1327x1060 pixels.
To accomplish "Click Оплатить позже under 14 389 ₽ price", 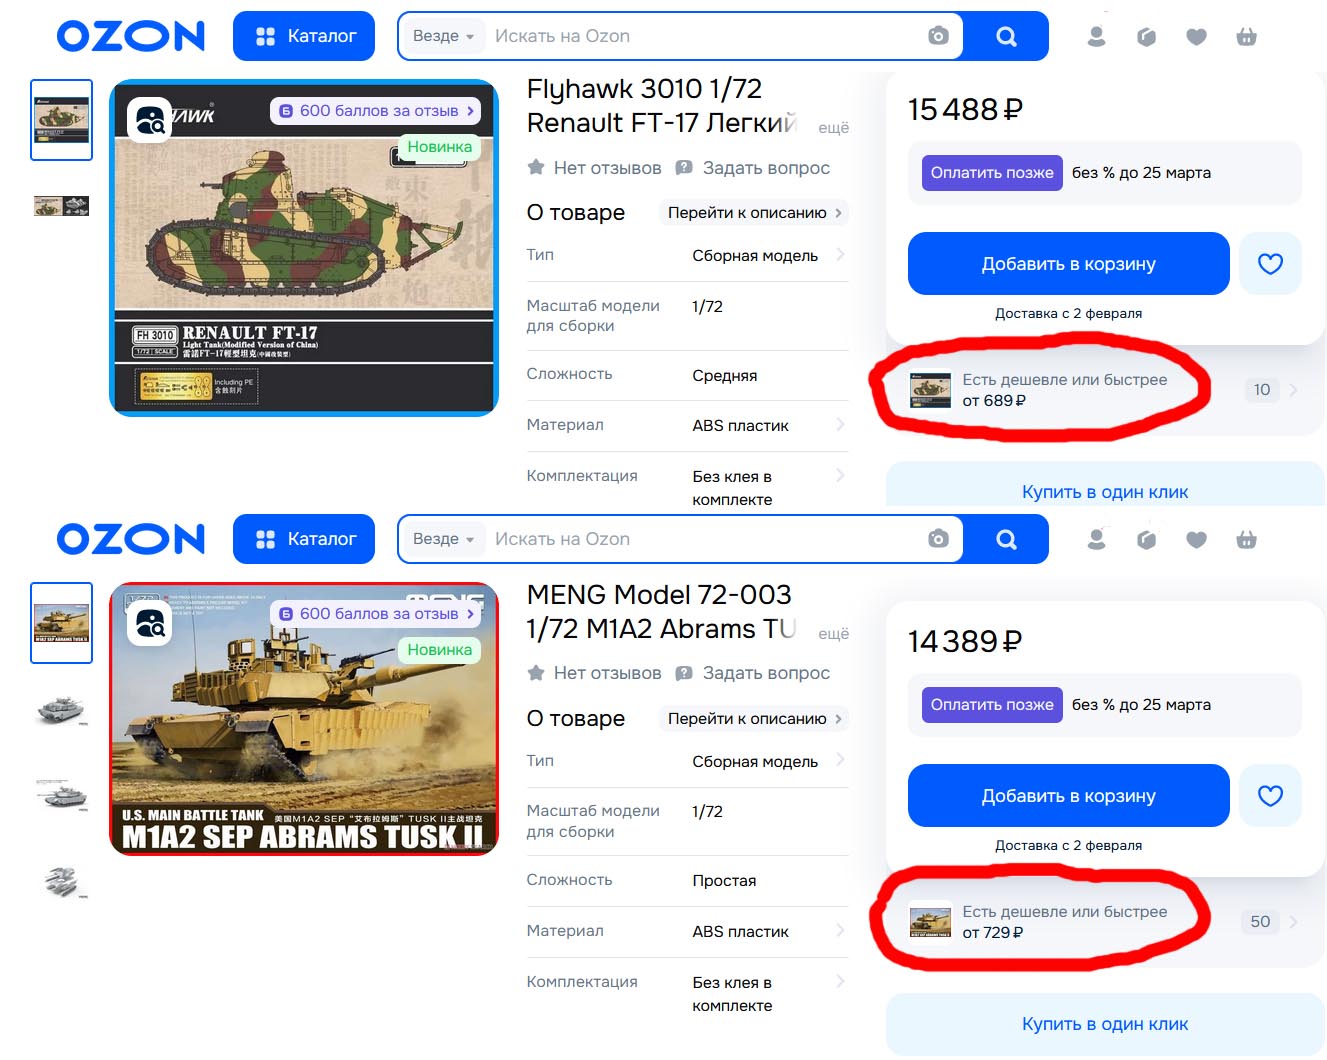I will click(992, 705).
